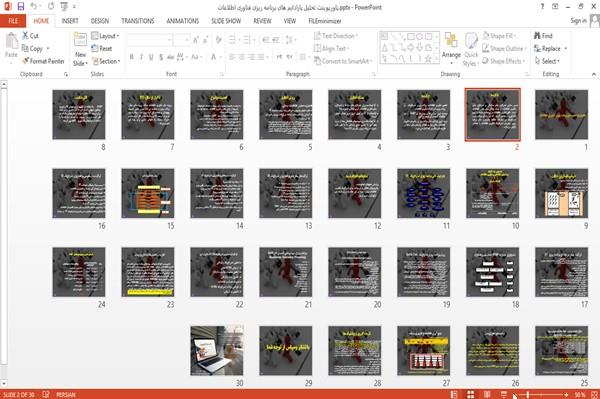Open the Layout dropdown
Image resolution: width=600 pixels, height=399 pixels.
click(105, 36)
